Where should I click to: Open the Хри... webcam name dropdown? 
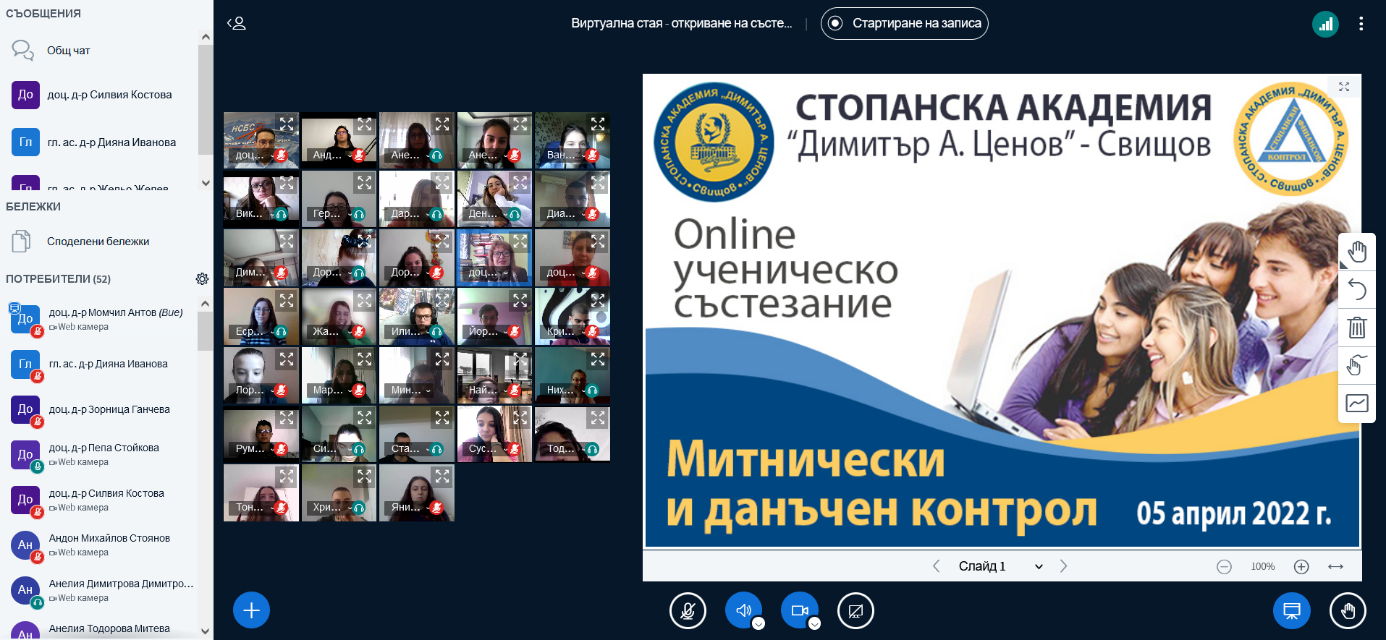point(330,508)
